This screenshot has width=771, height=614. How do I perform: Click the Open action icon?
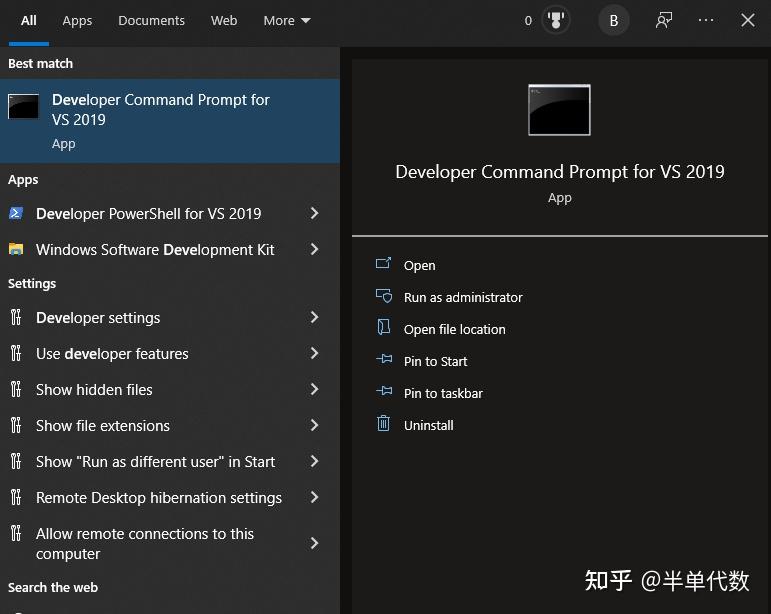click(x=384, y=264)
